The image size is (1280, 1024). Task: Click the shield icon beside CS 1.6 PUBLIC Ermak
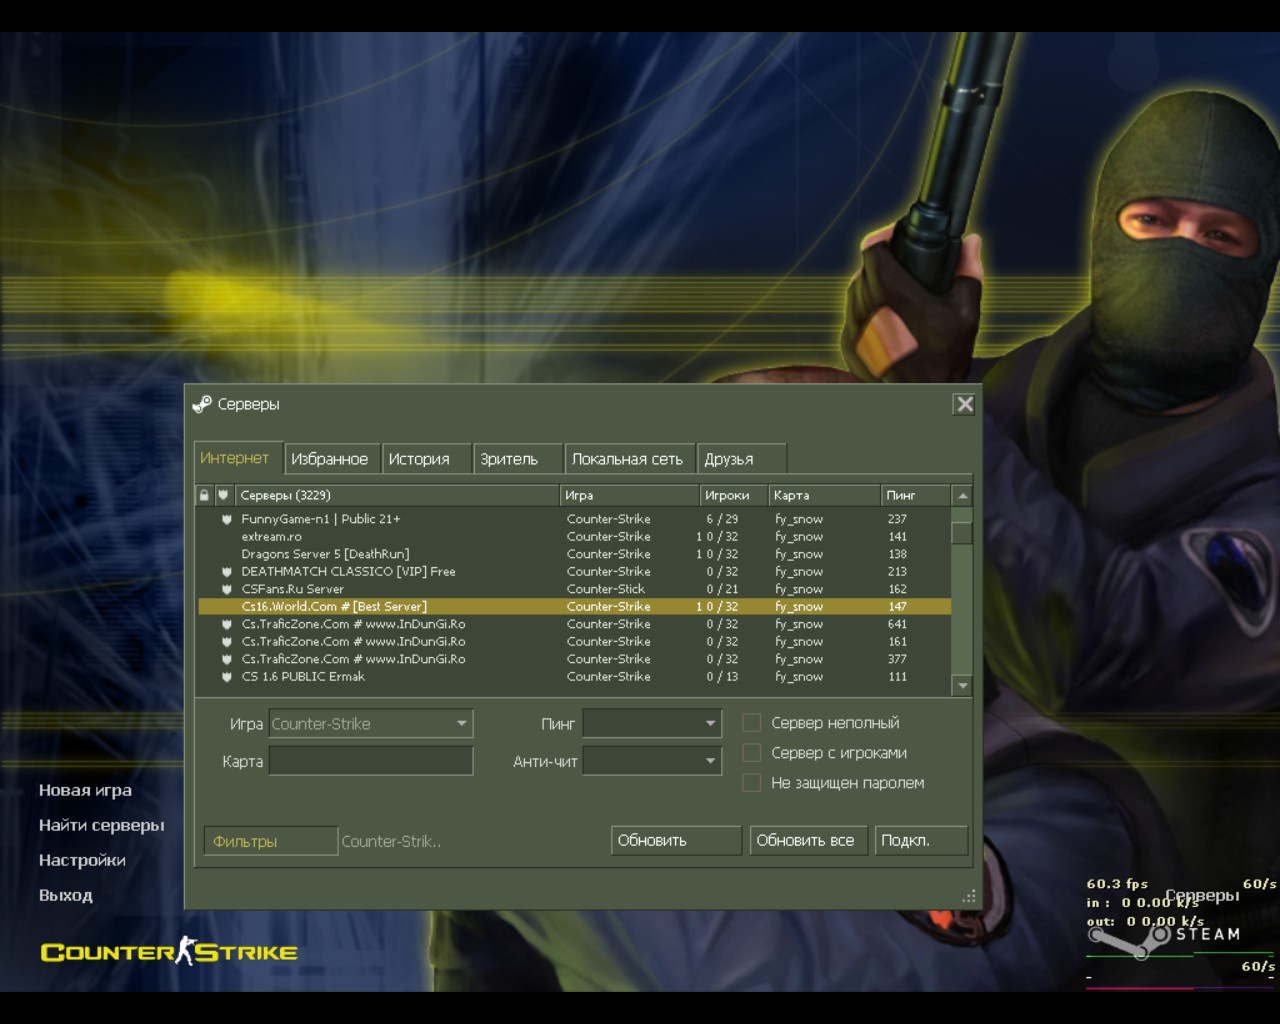(227, 677)
